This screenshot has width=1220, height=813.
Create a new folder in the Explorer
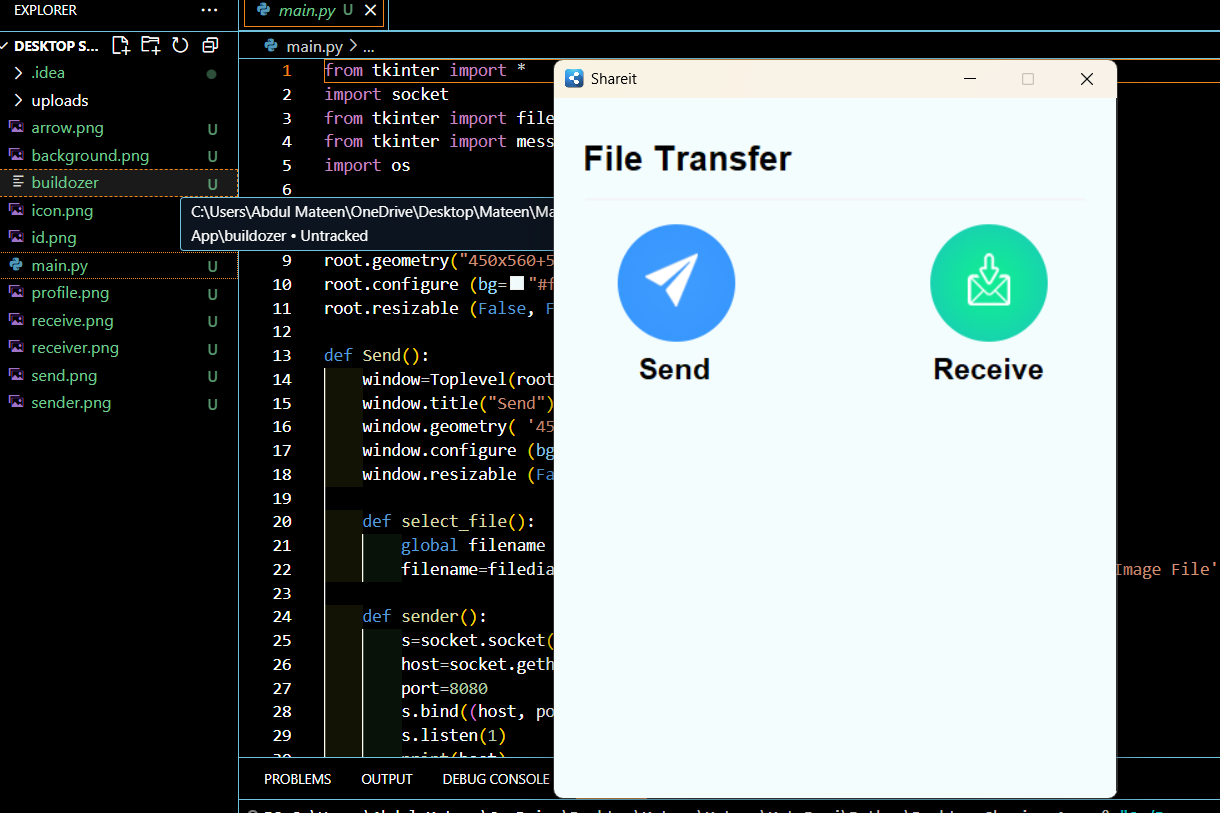point(150,45)
